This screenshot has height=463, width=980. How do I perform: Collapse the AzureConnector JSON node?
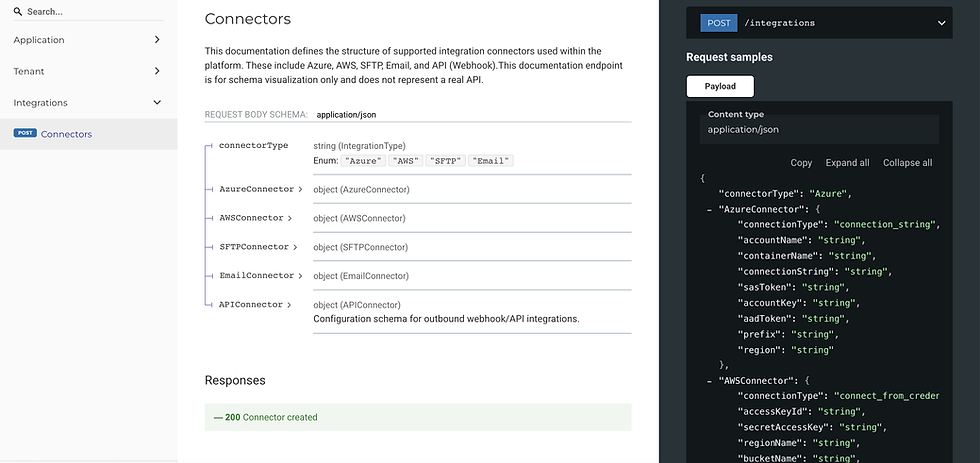(x=709, y=209)
